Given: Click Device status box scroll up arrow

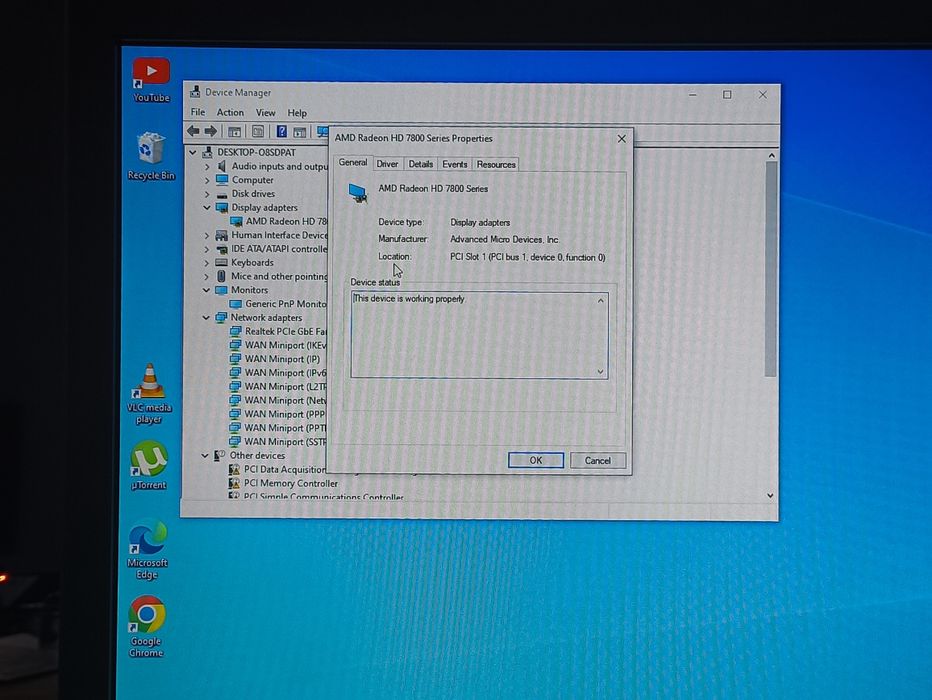Looking at the screenshot, I should pyautogui.click(x=600, y=301).
